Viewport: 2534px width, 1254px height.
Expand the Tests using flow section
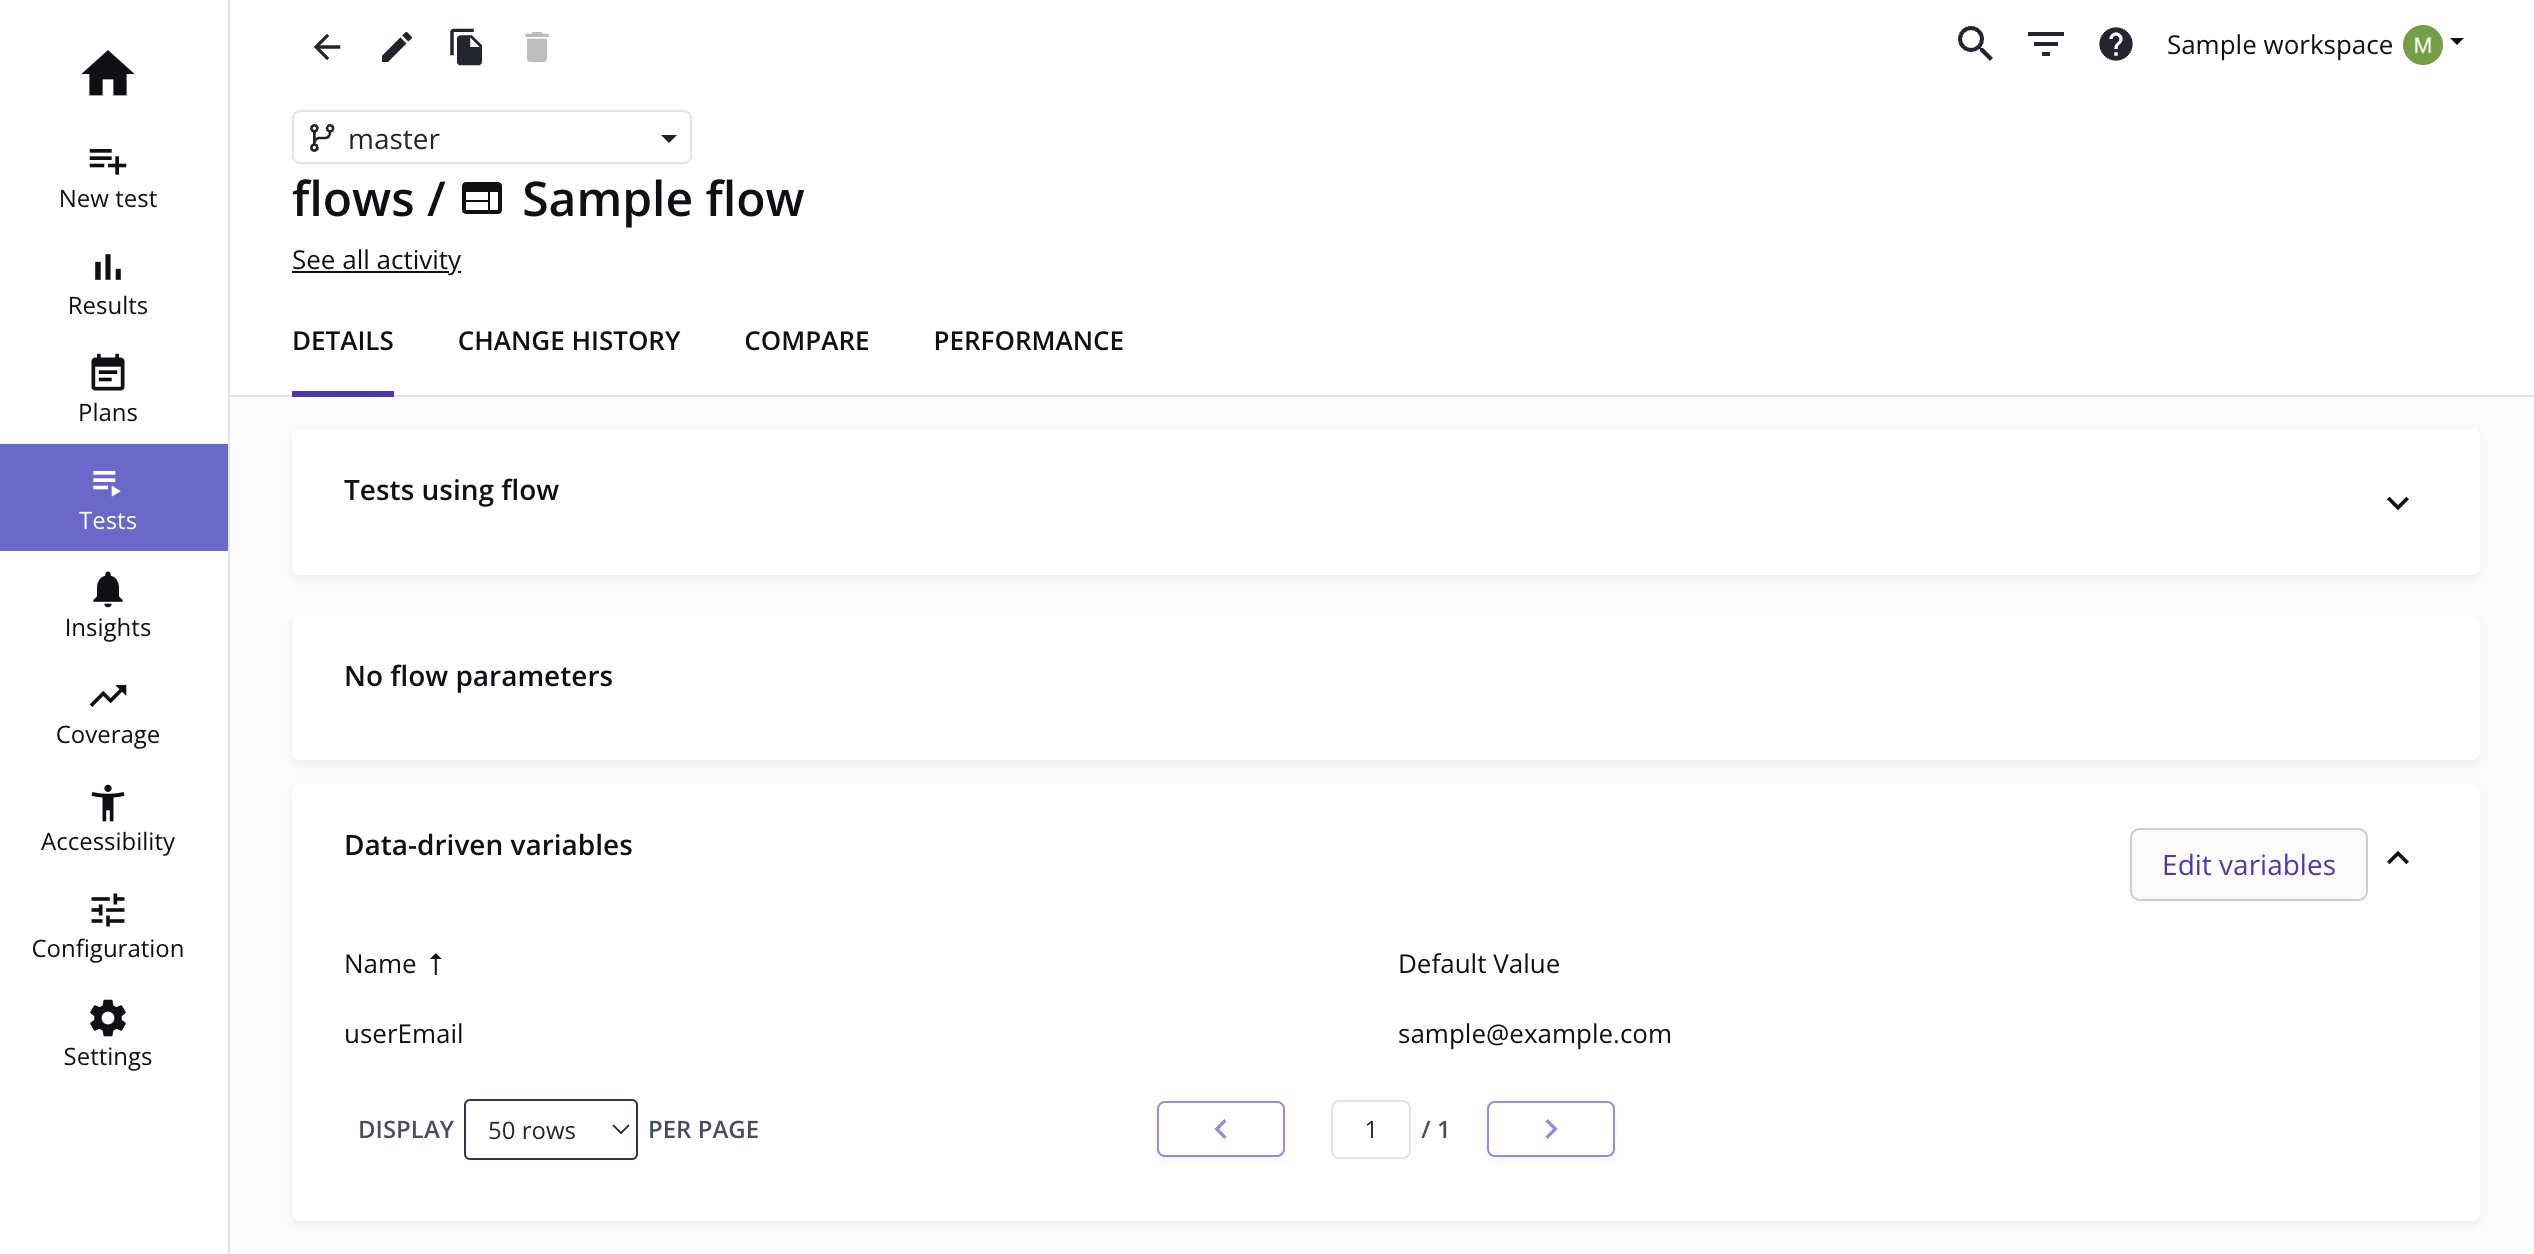pyautogui.click(x=2398, y=503)
